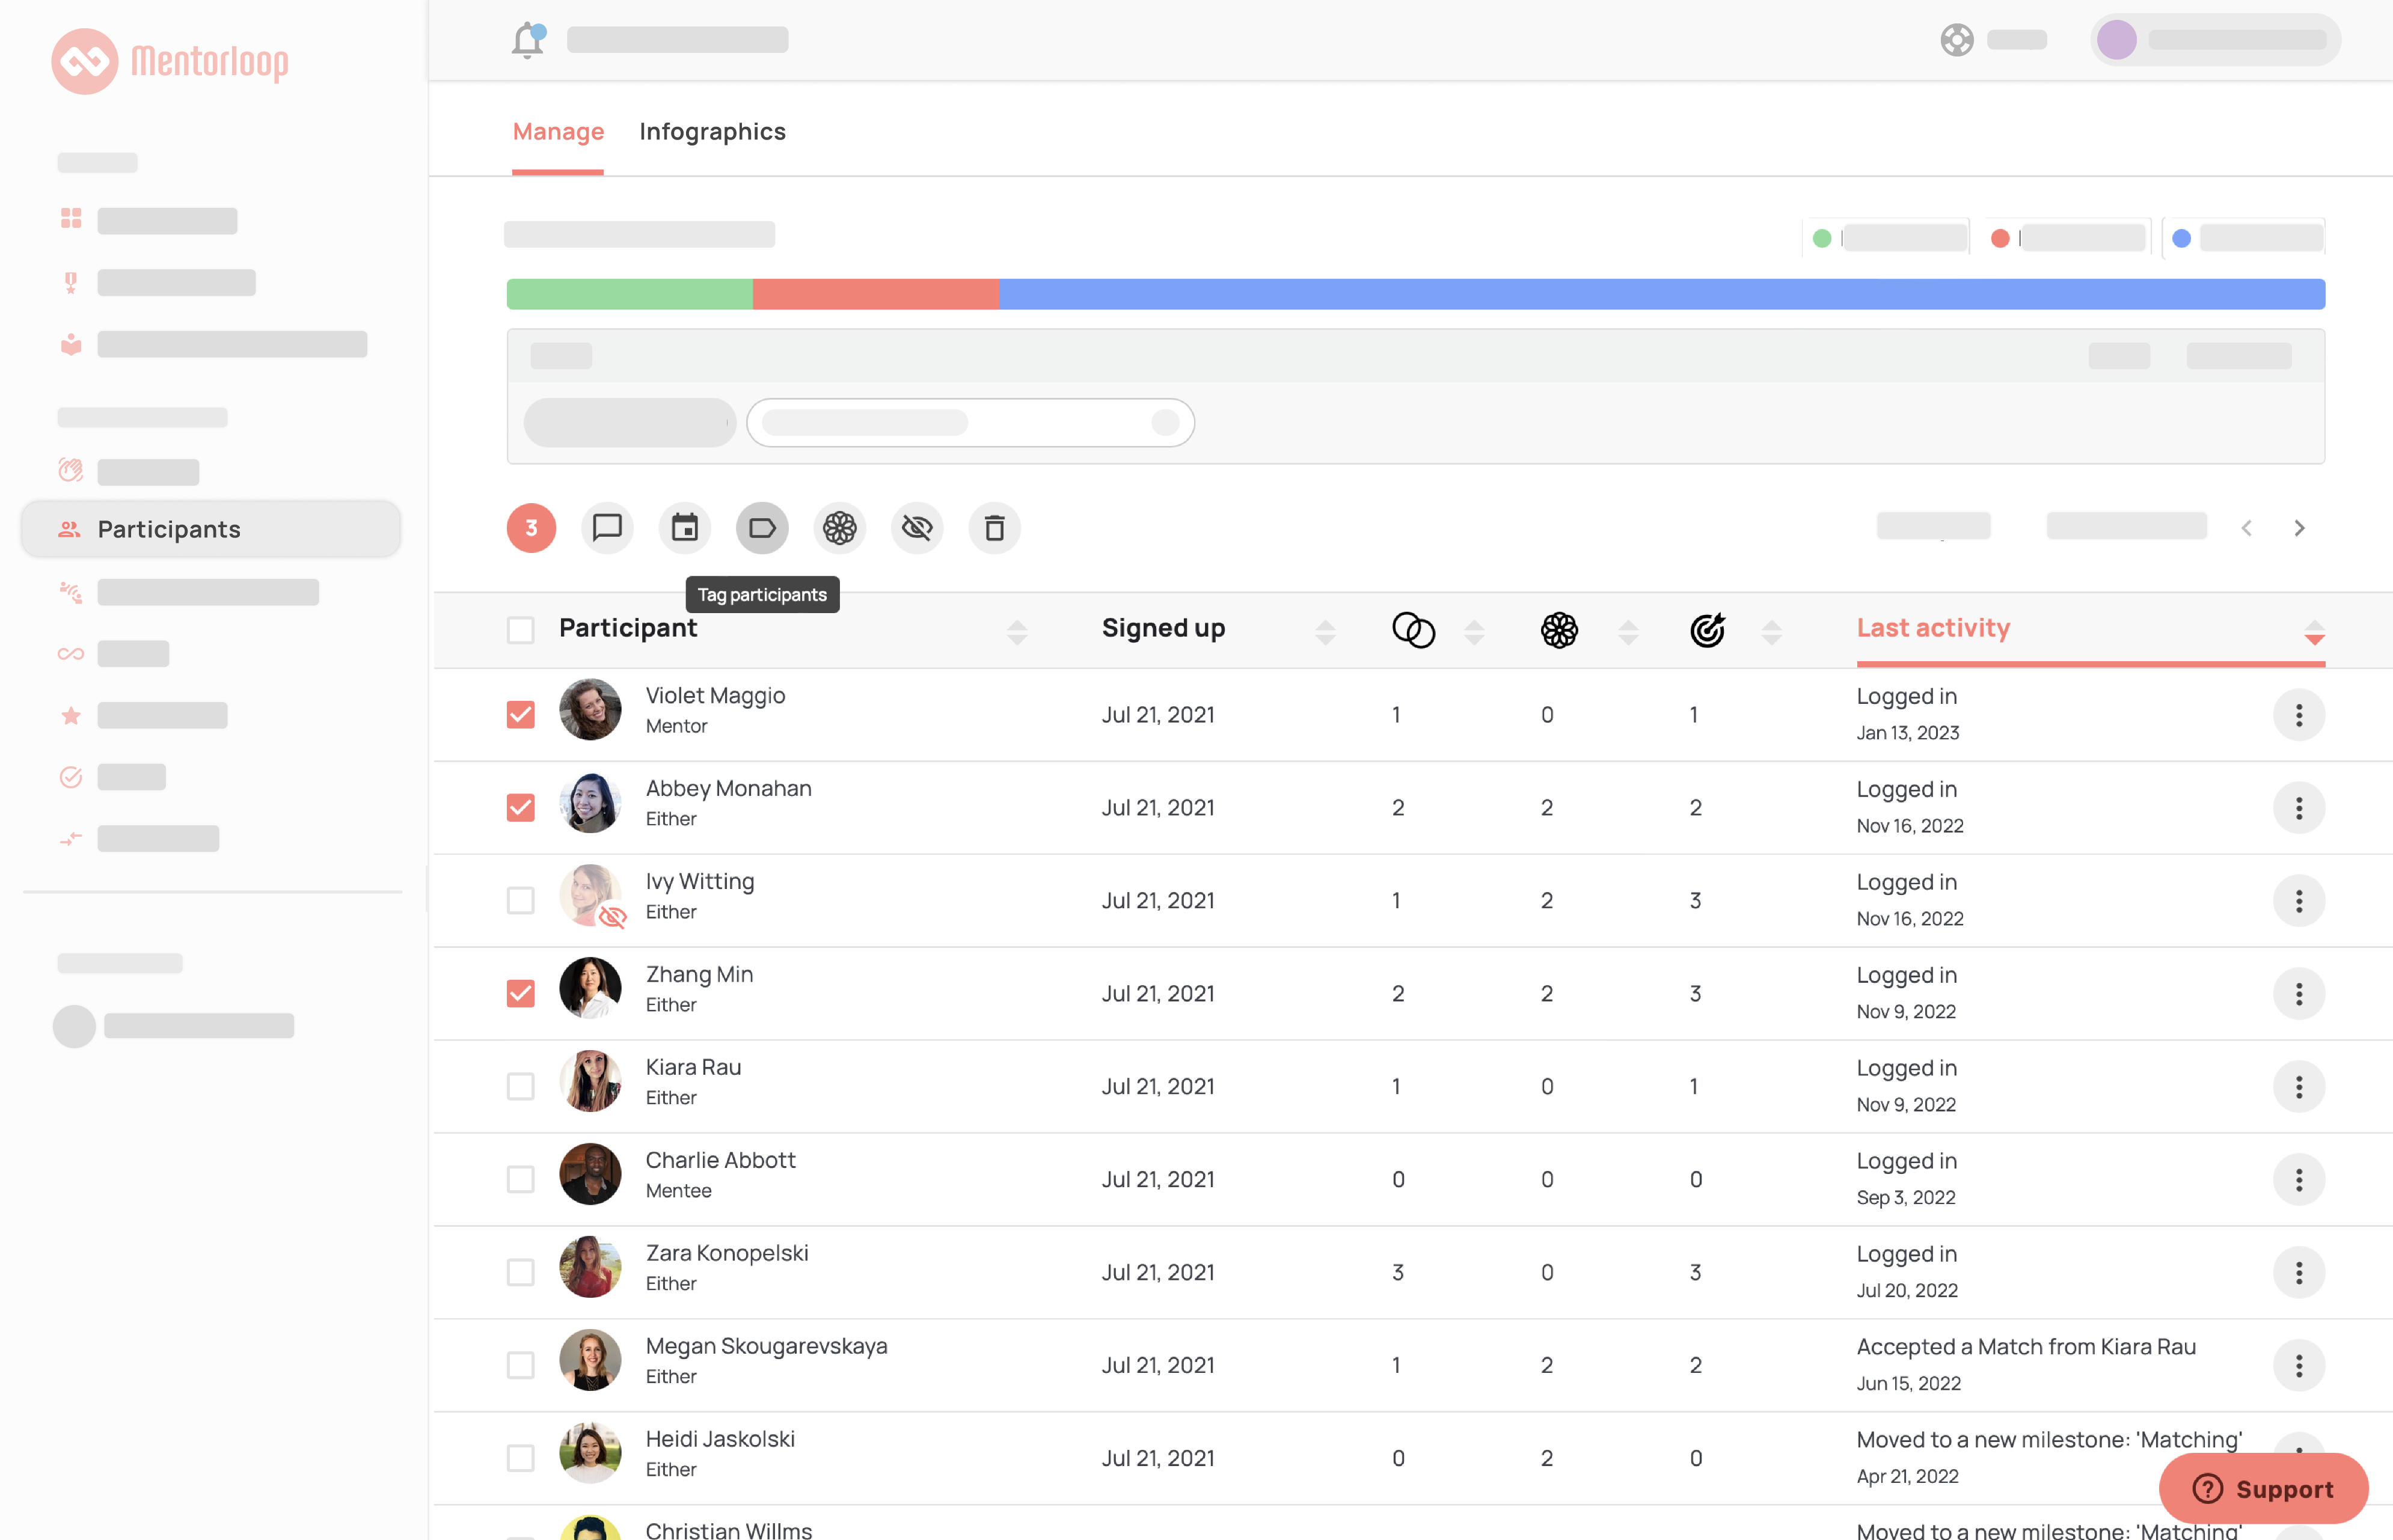Open more options for Zhang Min
The image size is (2393, 1540).
coord(2298,994)
